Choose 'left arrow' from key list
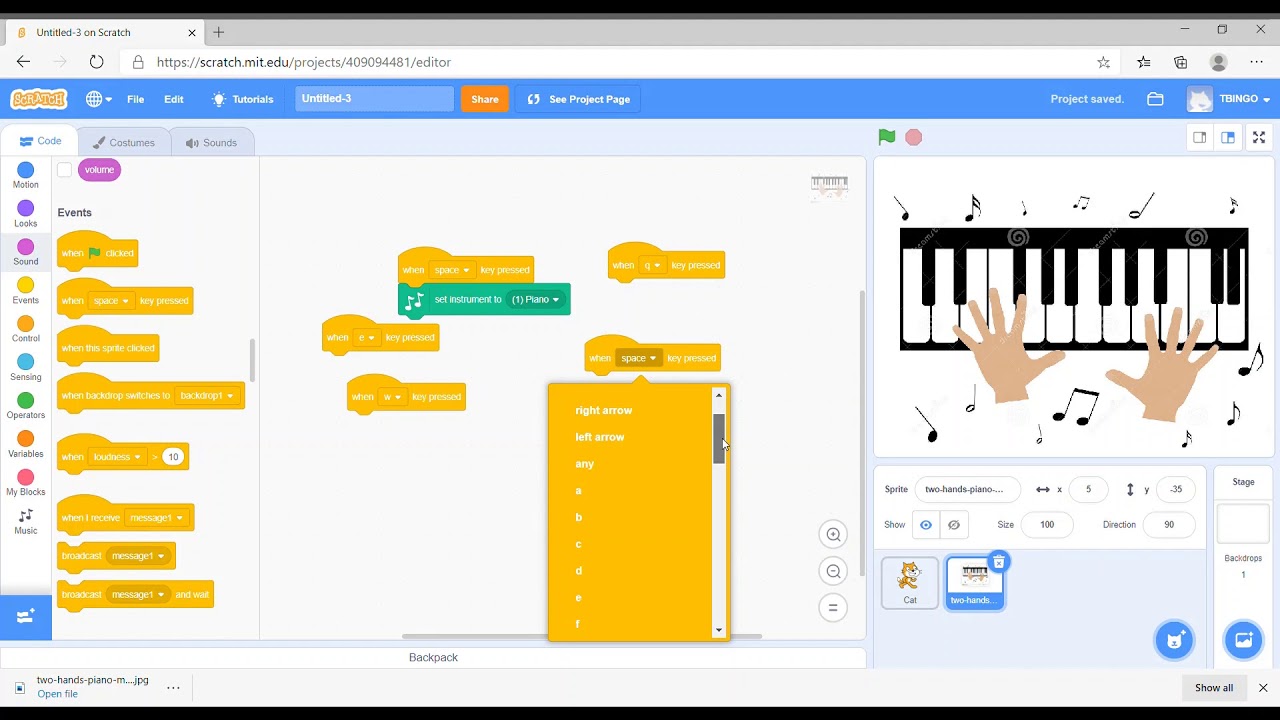The image size is (1280, 720). click(x=600, y=437)
